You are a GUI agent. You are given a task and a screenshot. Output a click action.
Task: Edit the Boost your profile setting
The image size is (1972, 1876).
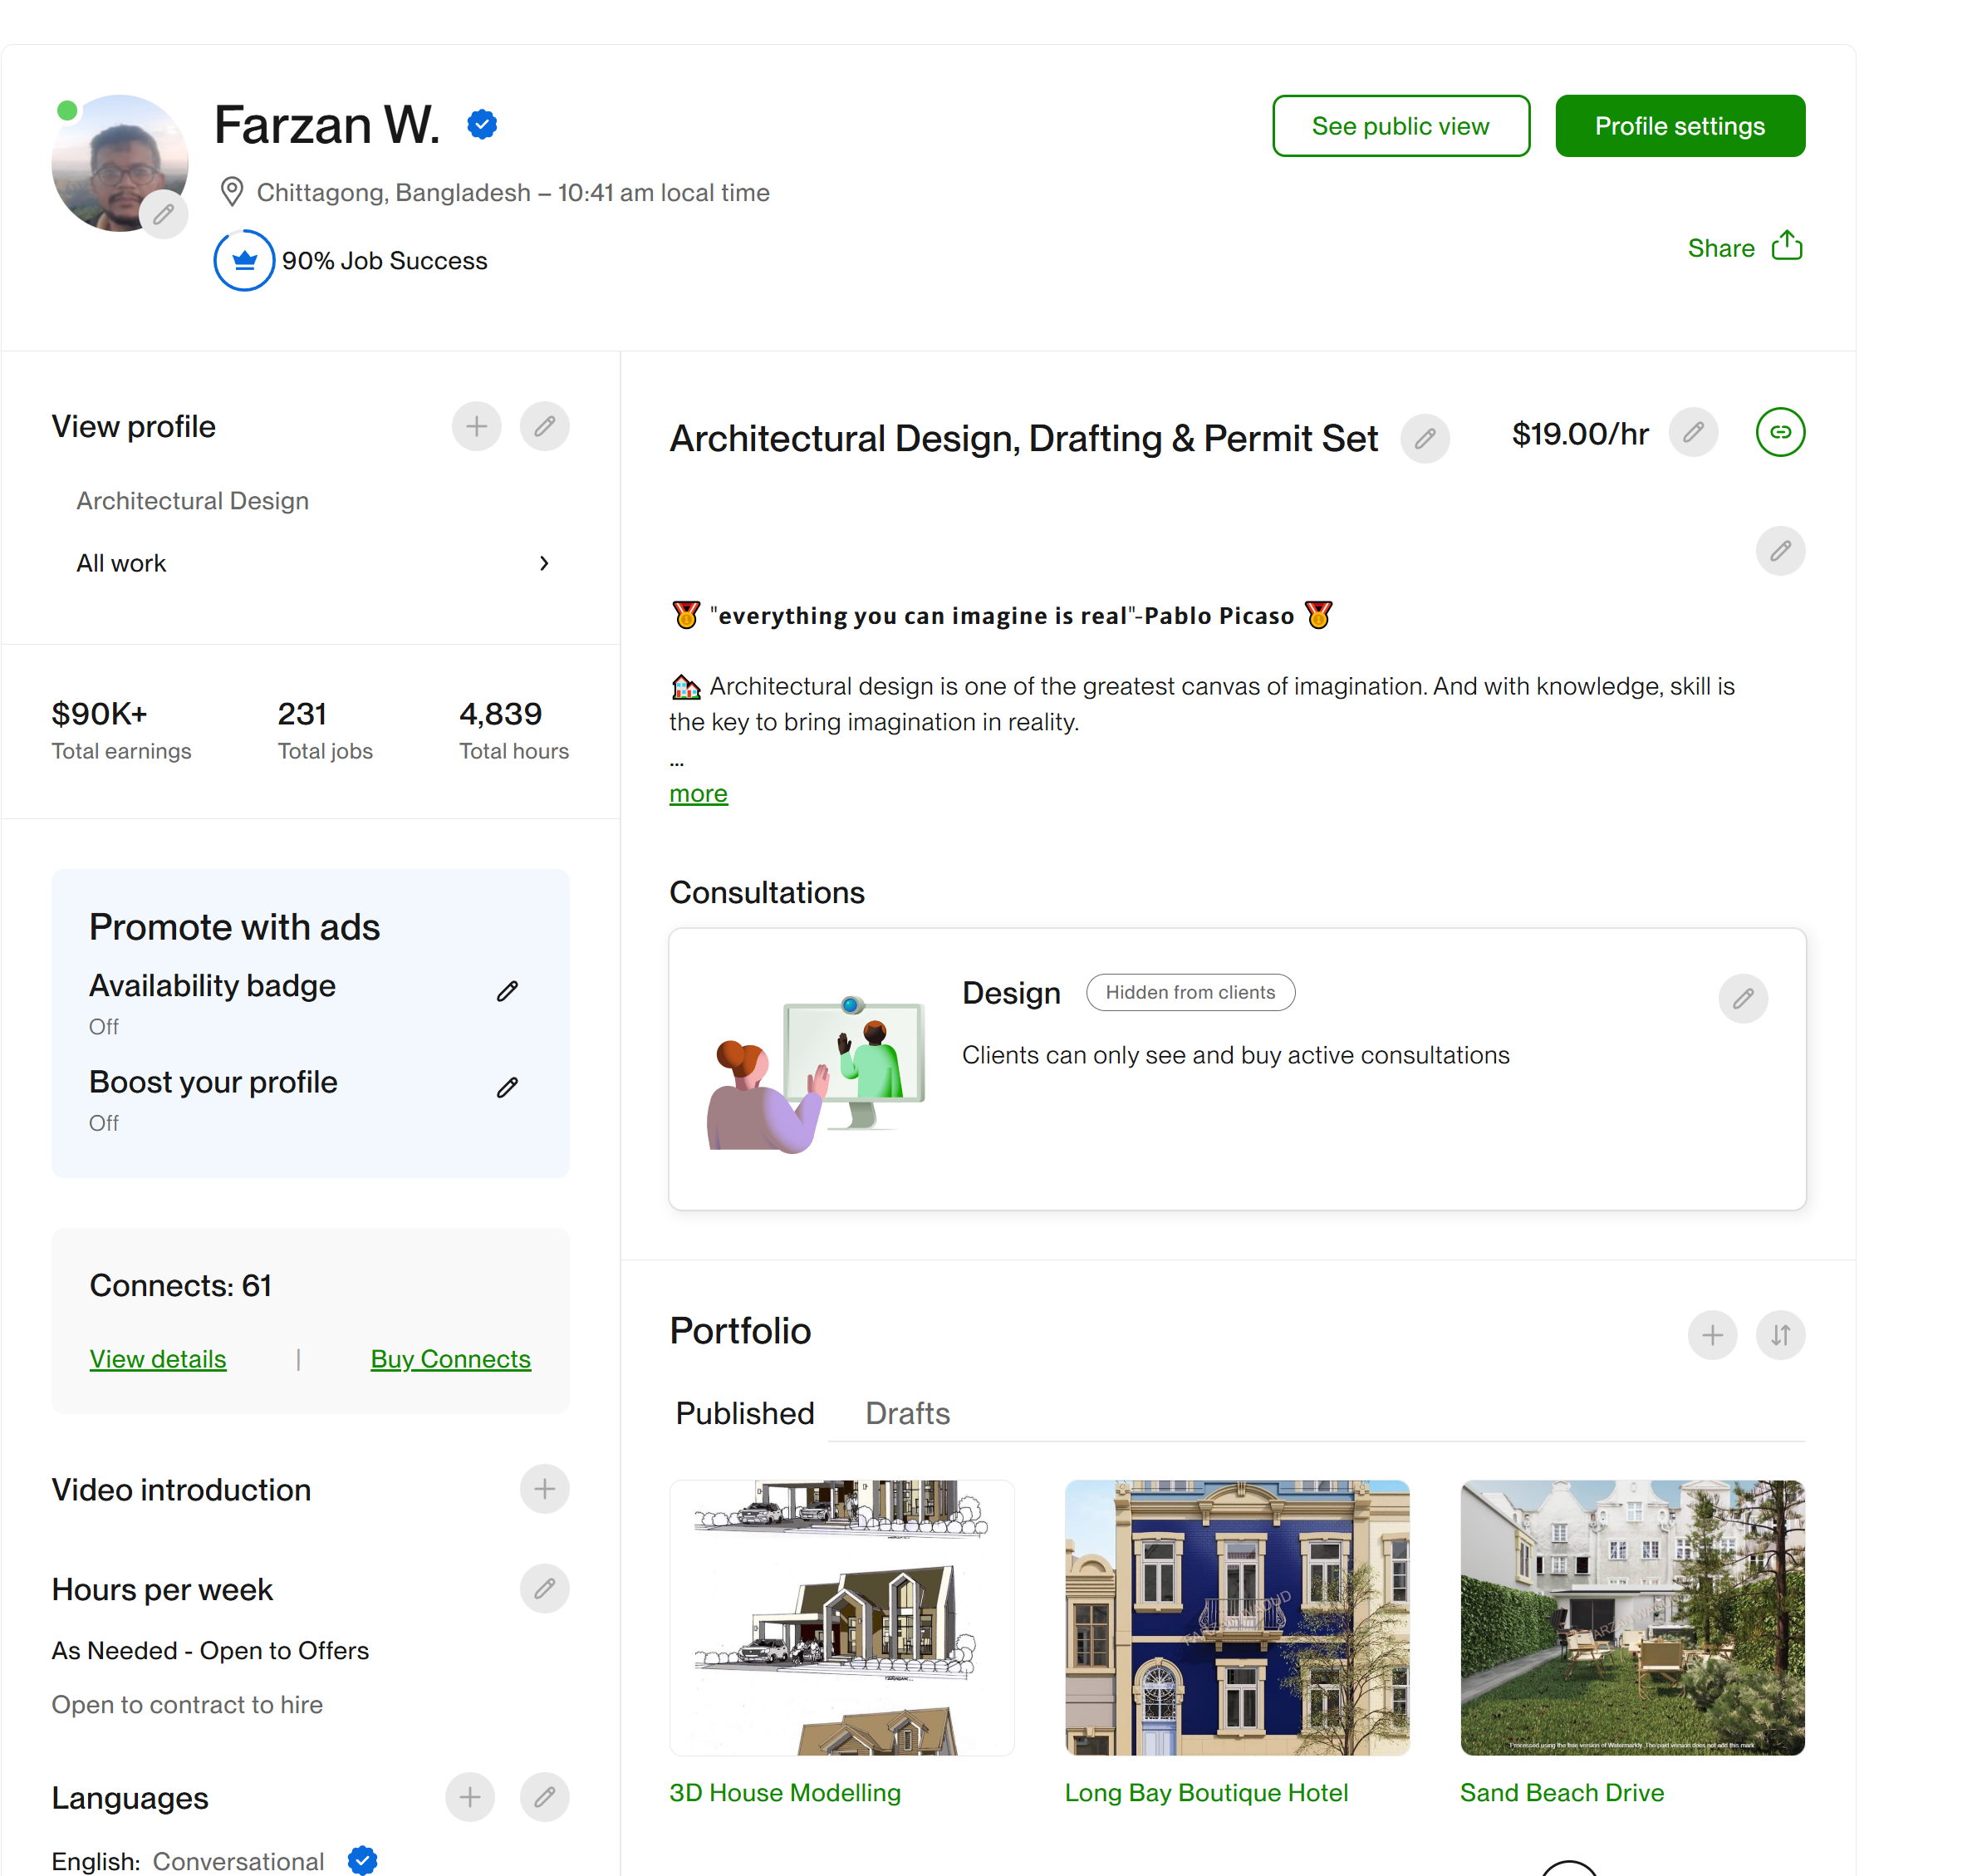(507, 1087)
